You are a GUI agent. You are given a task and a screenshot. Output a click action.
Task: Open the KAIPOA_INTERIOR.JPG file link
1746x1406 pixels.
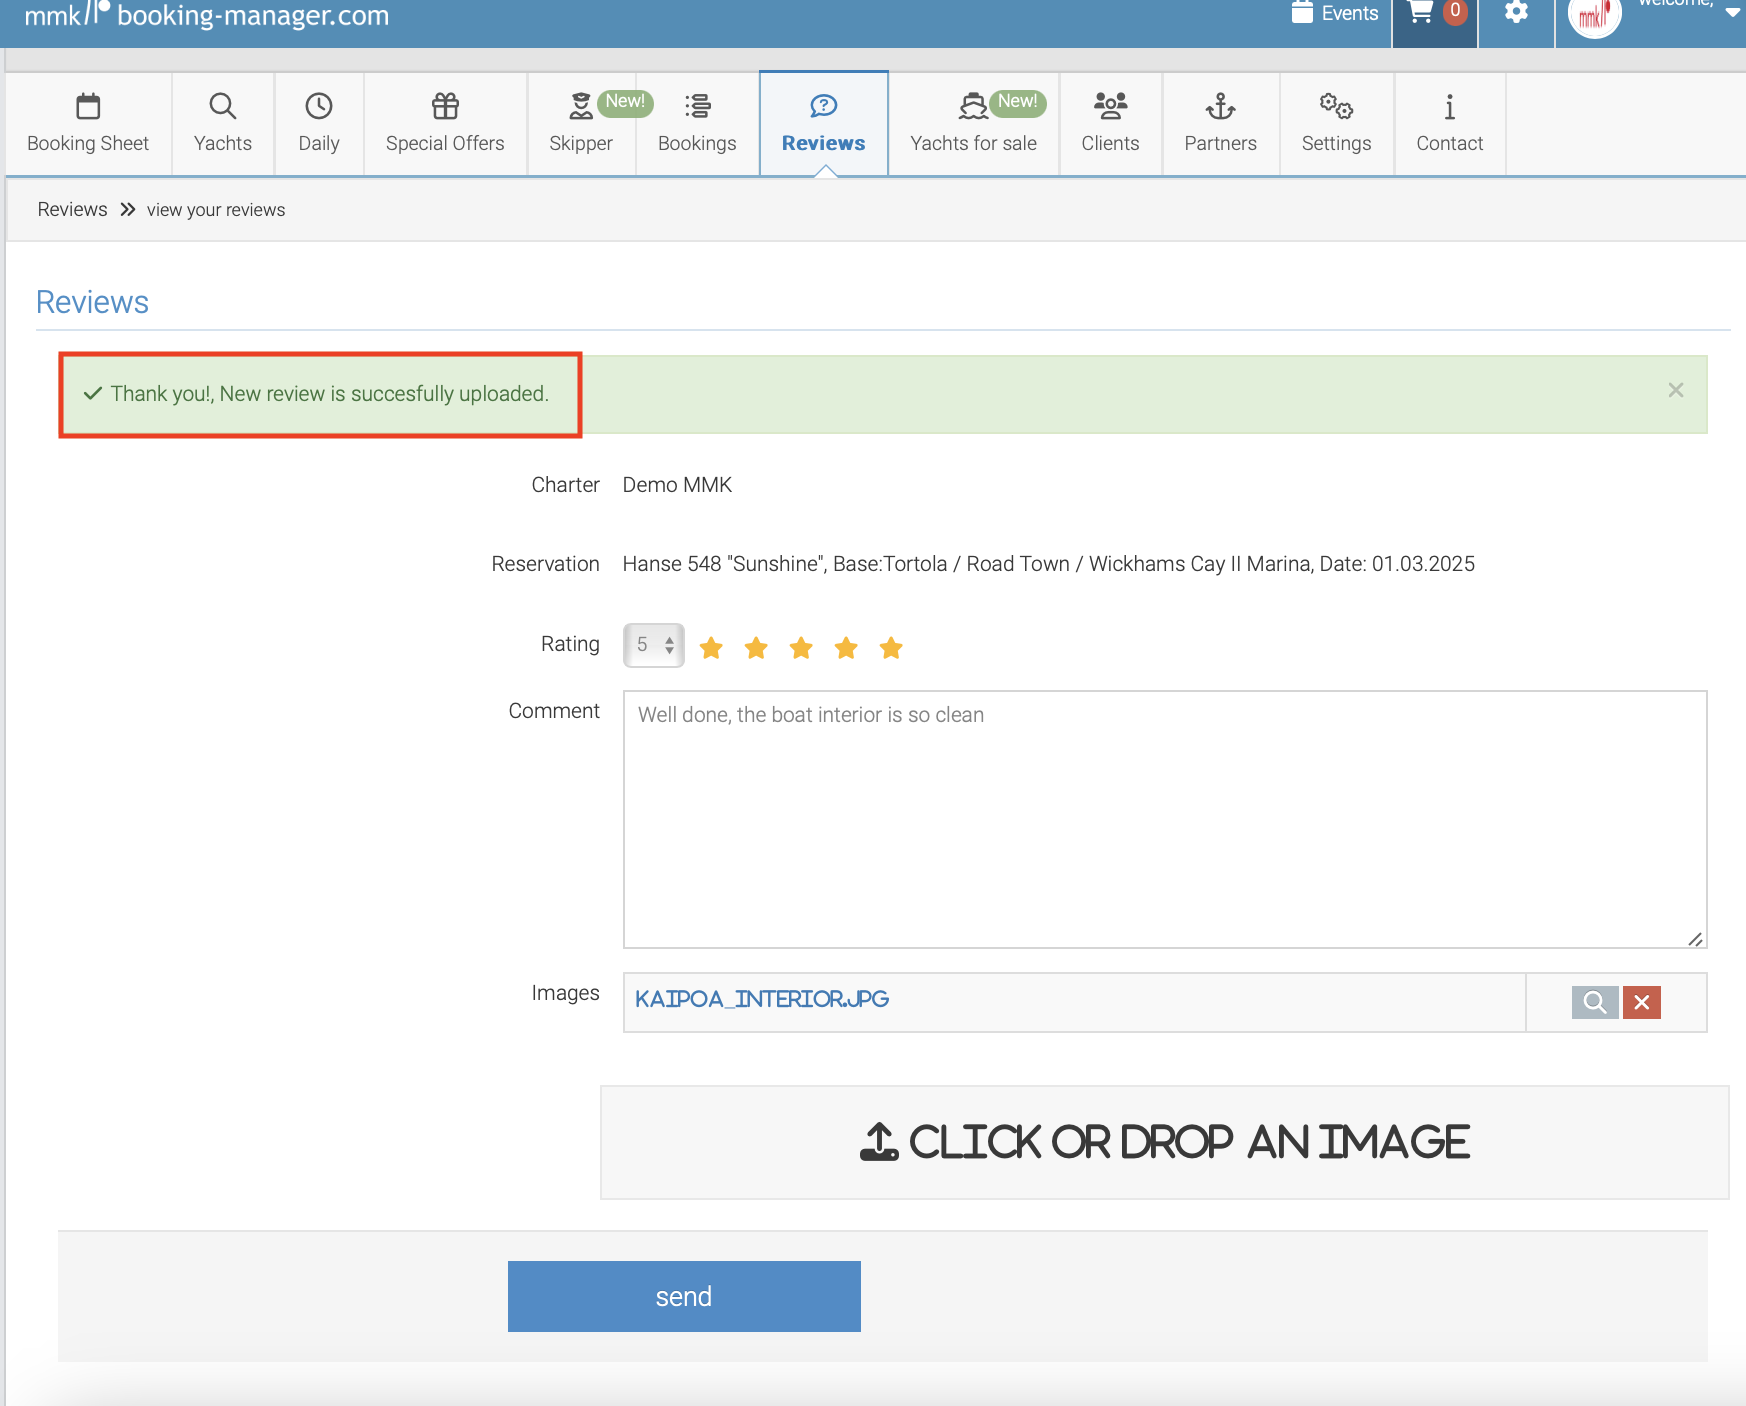pos(762,999)
